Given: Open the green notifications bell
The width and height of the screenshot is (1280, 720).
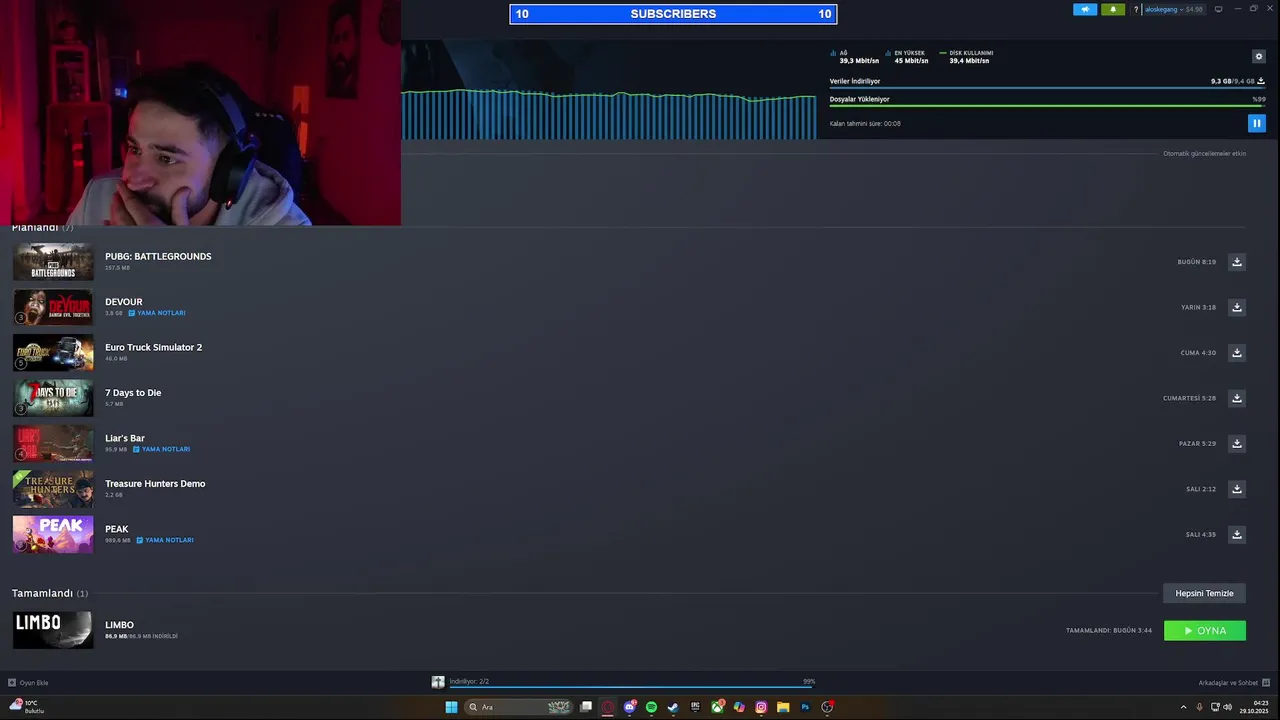Looking at the screenshot, I should [x=1113, y=9].
